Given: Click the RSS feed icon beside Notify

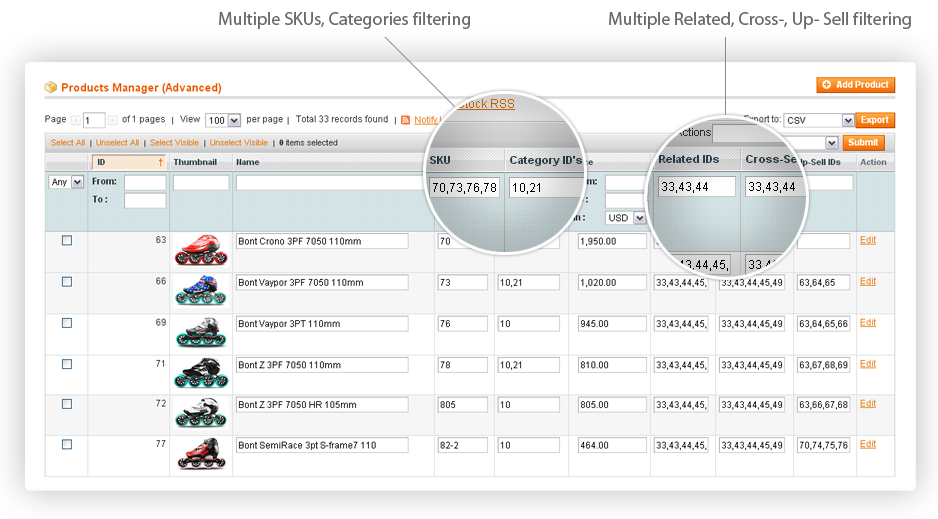Looking at the screenshot, I should [406, 120].
